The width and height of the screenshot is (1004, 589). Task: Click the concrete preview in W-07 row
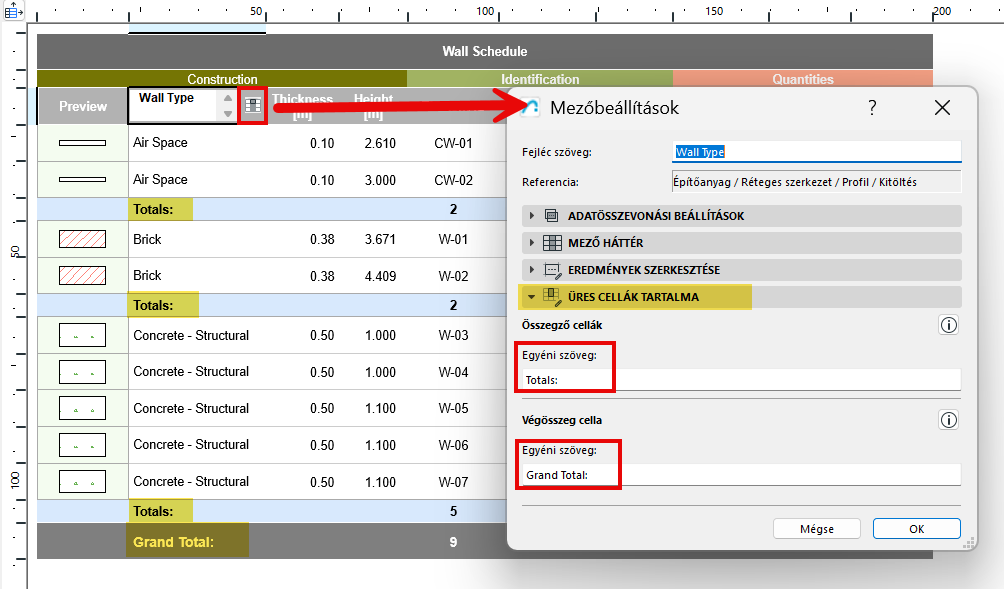83,481
